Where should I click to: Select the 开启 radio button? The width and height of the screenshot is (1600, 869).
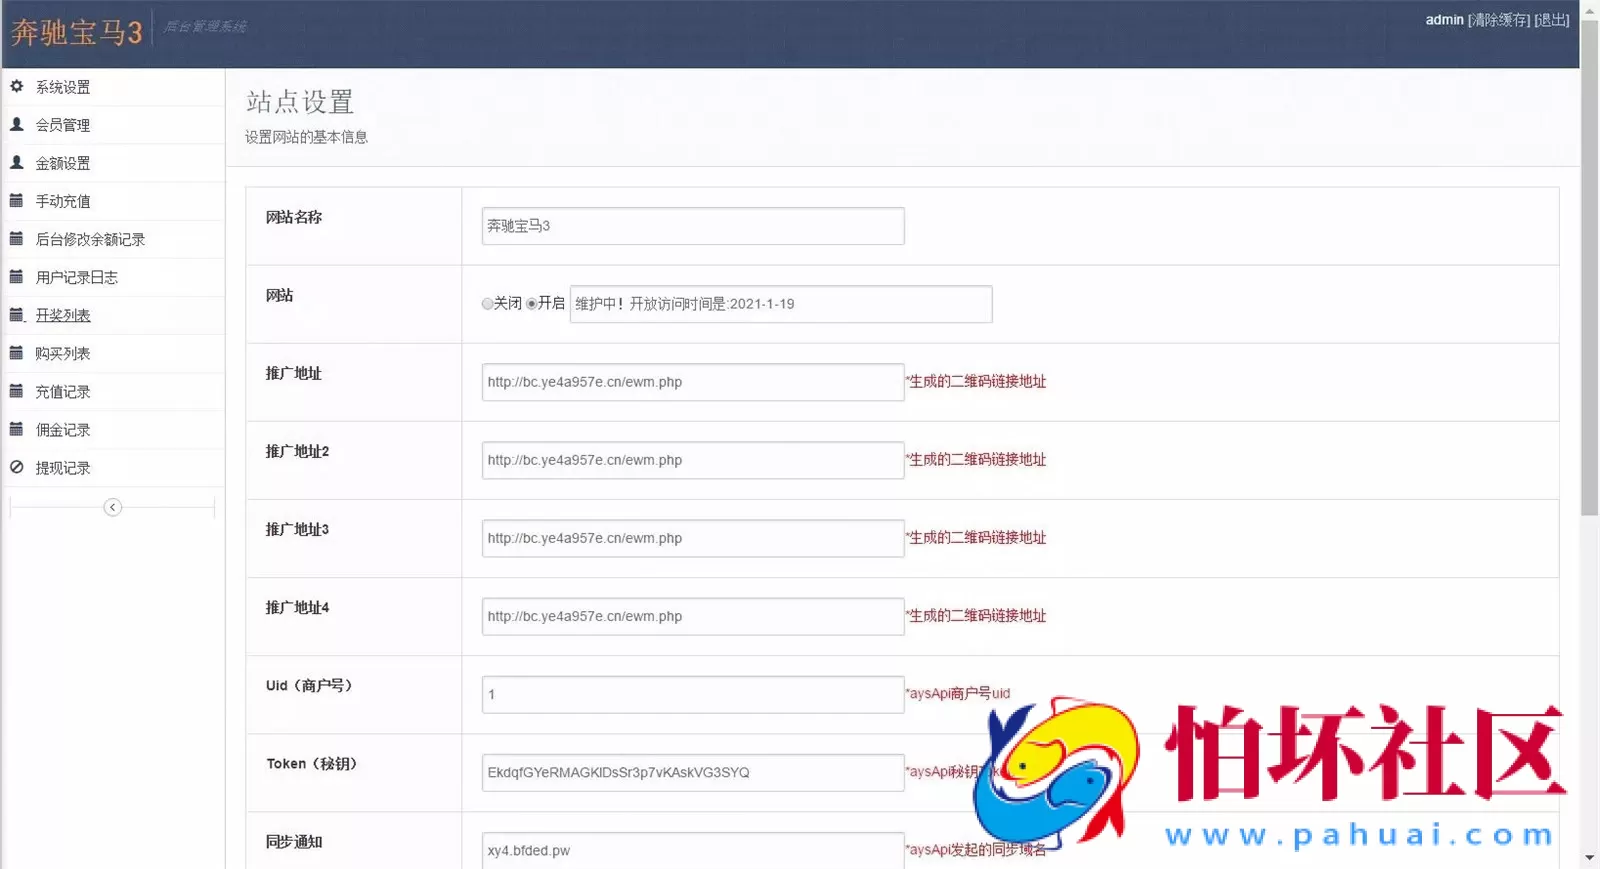point(532,304)
